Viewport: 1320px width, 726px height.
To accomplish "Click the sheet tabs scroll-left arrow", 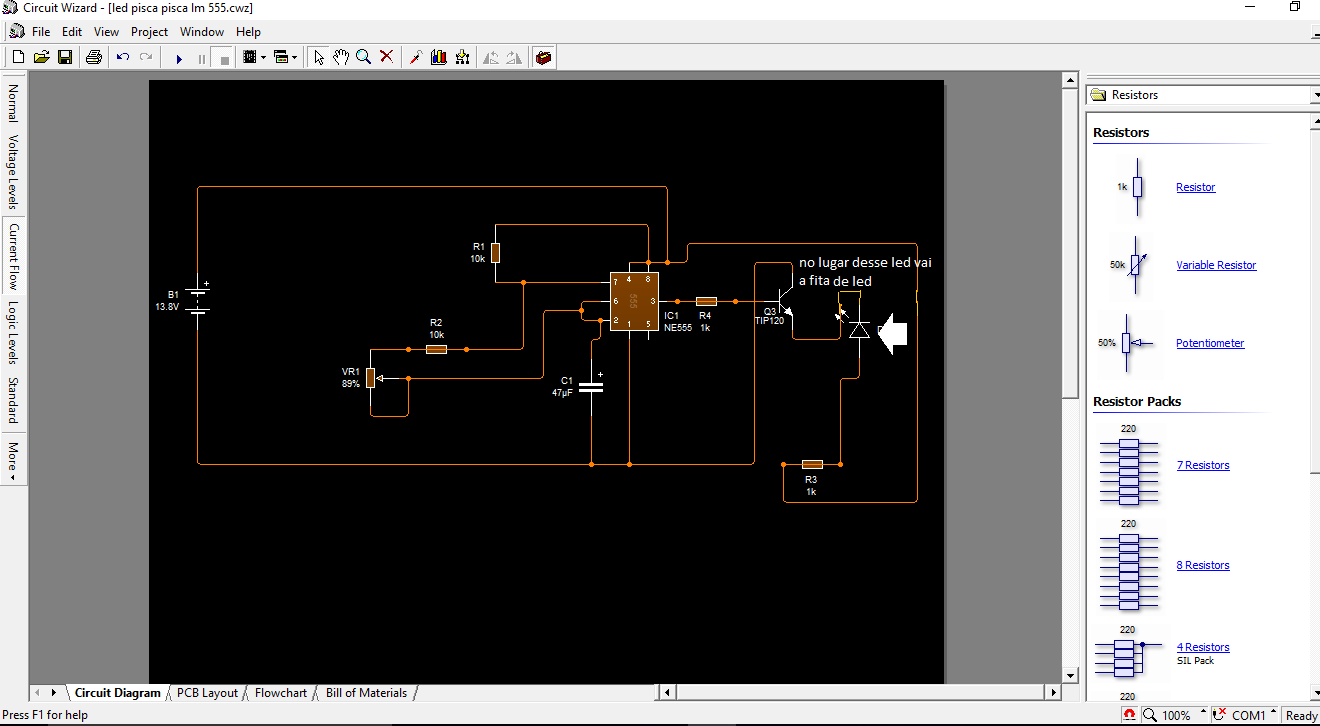I will tap(38, 693).
